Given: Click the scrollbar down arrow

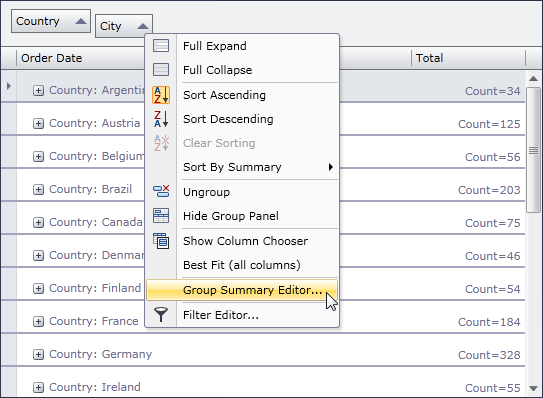Looking at the screenshot, I should [533, 388].
